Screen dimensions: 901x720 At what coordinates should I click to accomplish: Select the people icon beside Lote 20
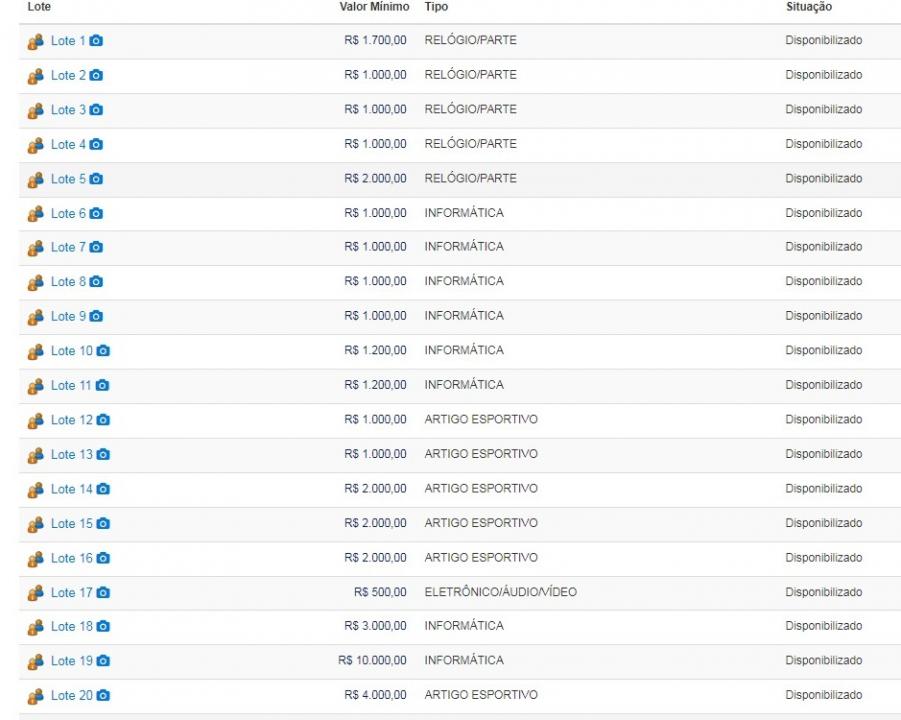pos(36,696)
